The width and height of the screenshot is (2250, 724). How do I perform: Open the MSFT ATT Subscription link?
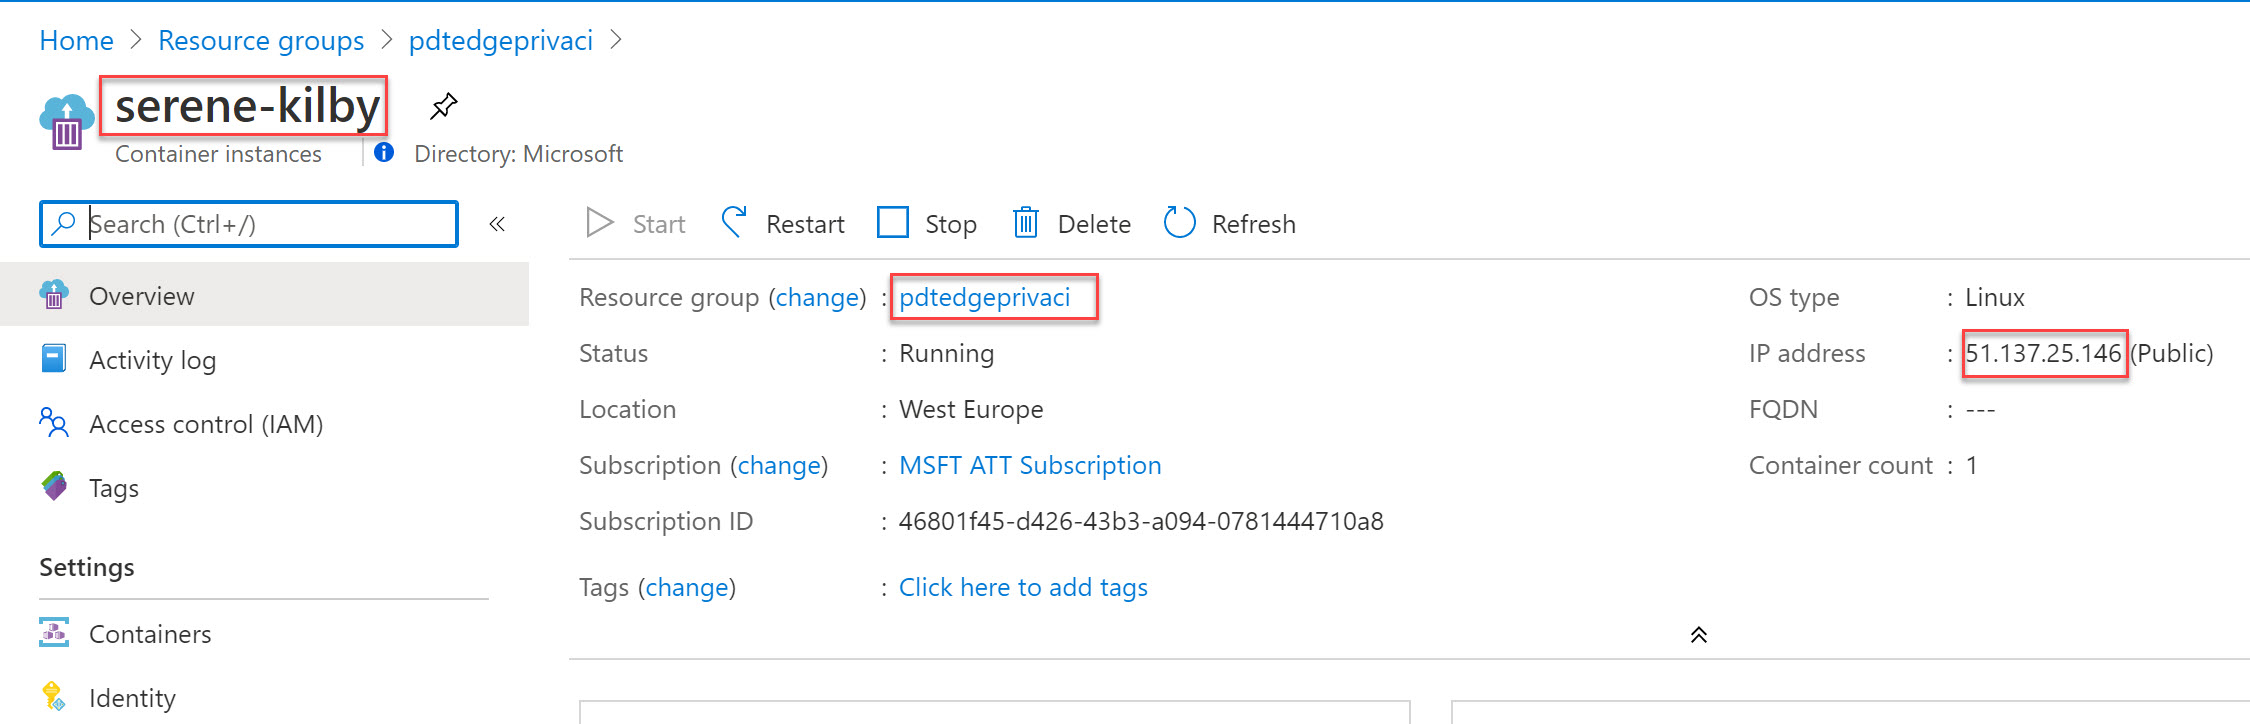[x=1029, y=465]
